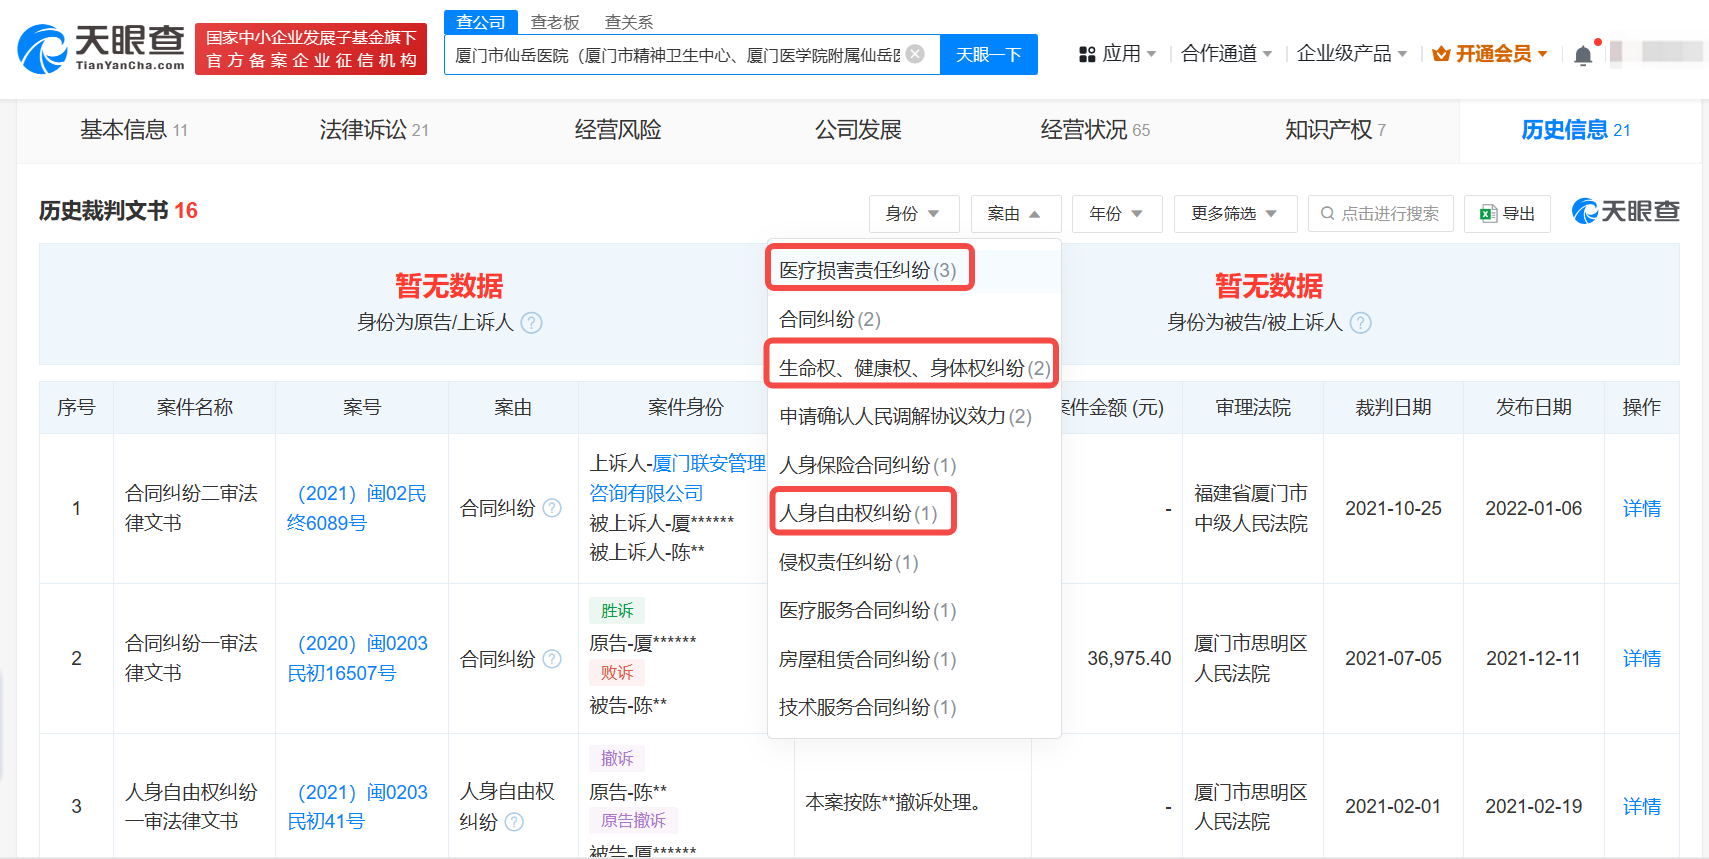
Task: Open 详情 for row 1
Action: point(1642,508)
